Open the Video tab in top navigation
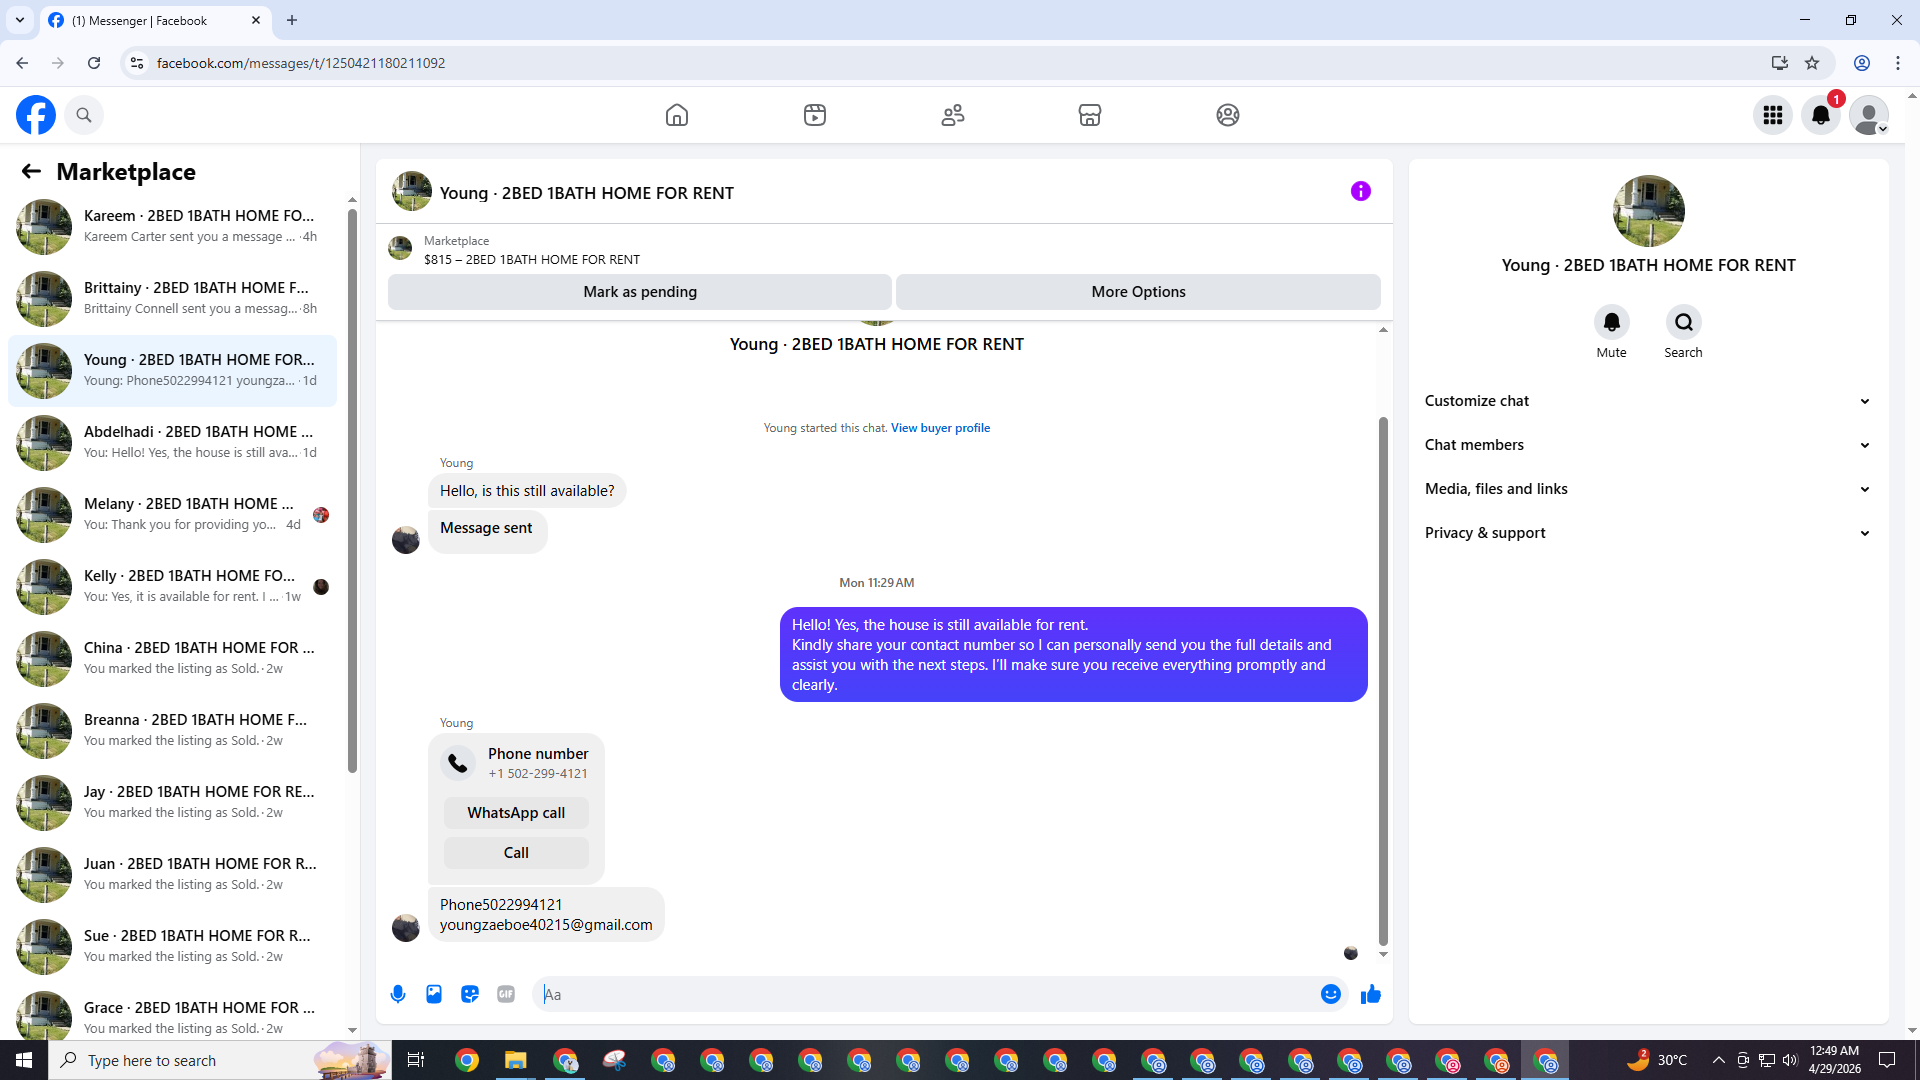The image size is (1920, 1080). 815,115
